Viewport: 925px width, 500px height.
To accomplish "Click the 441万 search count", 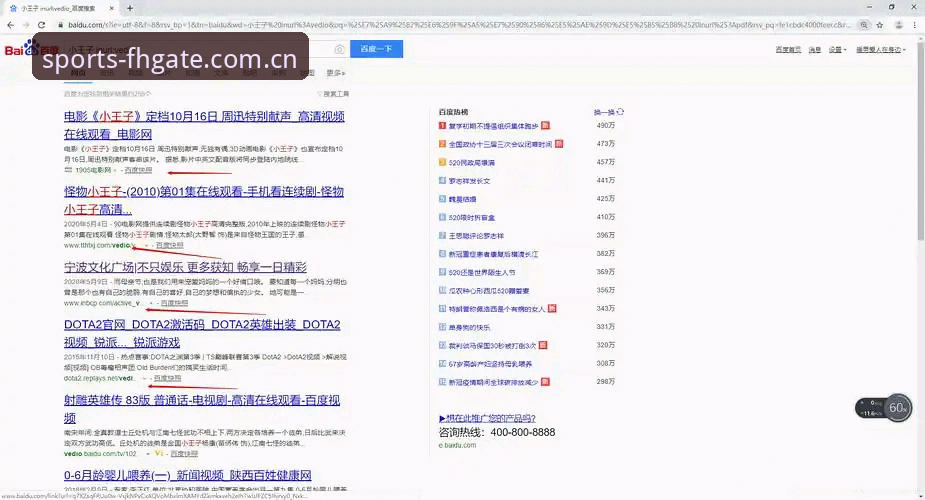I will point(605,180).
